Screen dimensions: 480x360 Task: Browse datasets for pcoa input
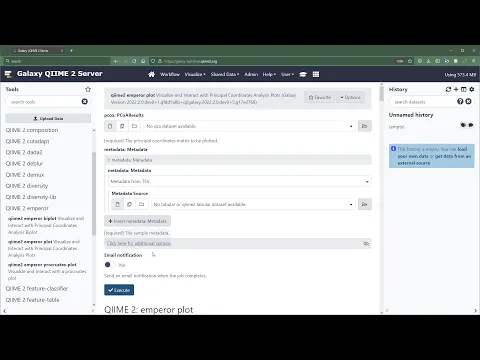(364, 126)
